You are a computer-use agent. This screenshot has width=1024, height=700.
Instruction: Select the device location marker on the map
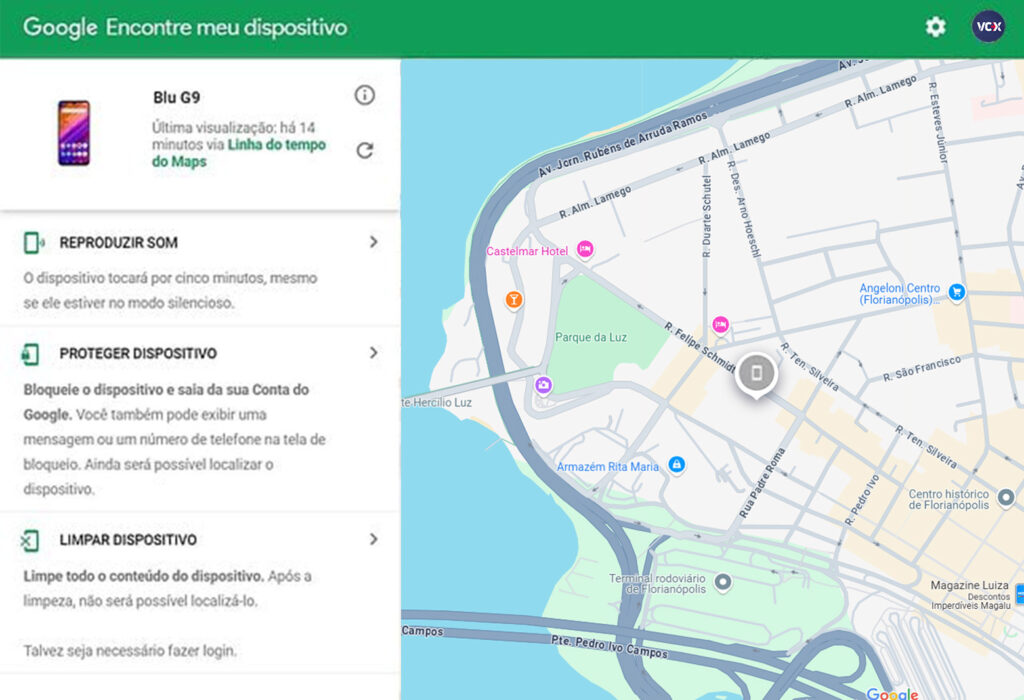[757, 372]
